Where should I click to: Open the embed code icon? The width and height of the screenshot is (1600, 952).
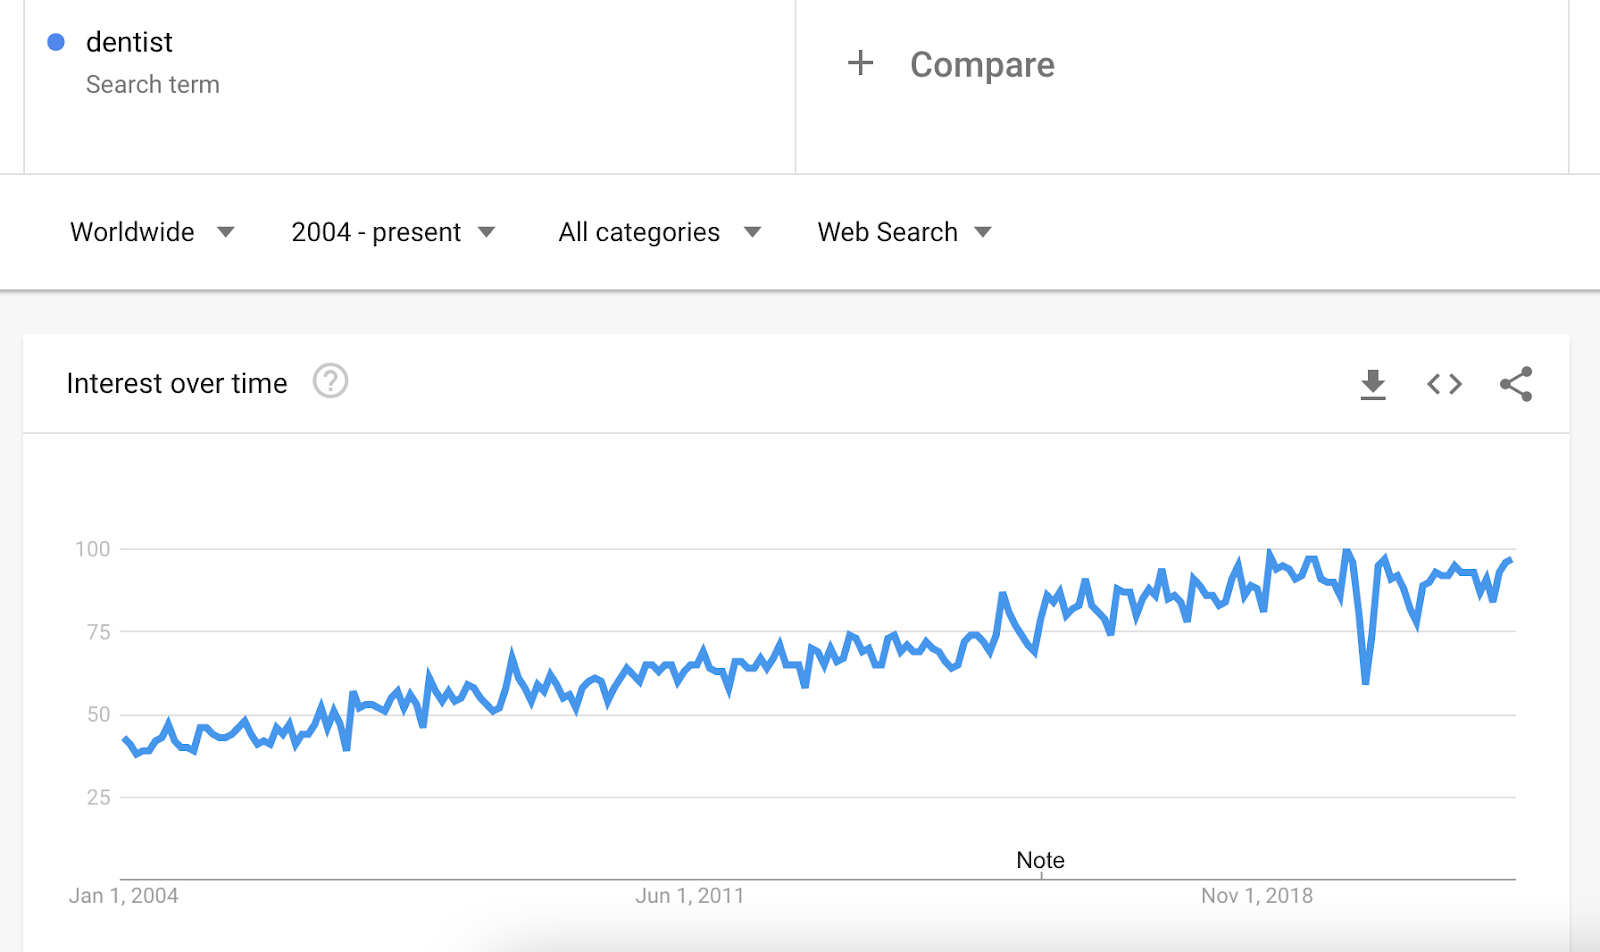[1444, 384]
